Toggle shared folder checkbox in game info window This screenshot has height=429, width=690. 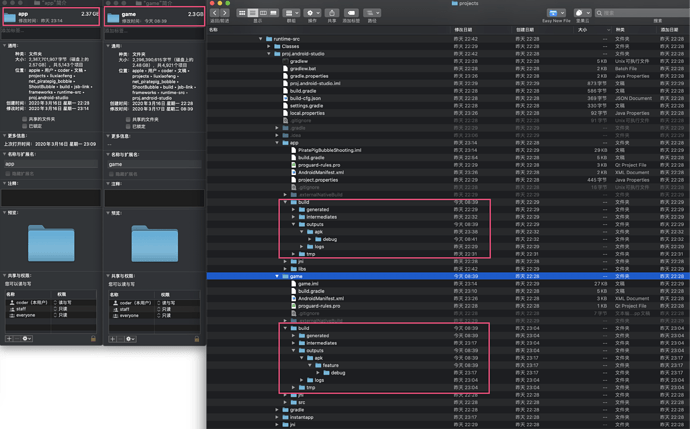128,119
